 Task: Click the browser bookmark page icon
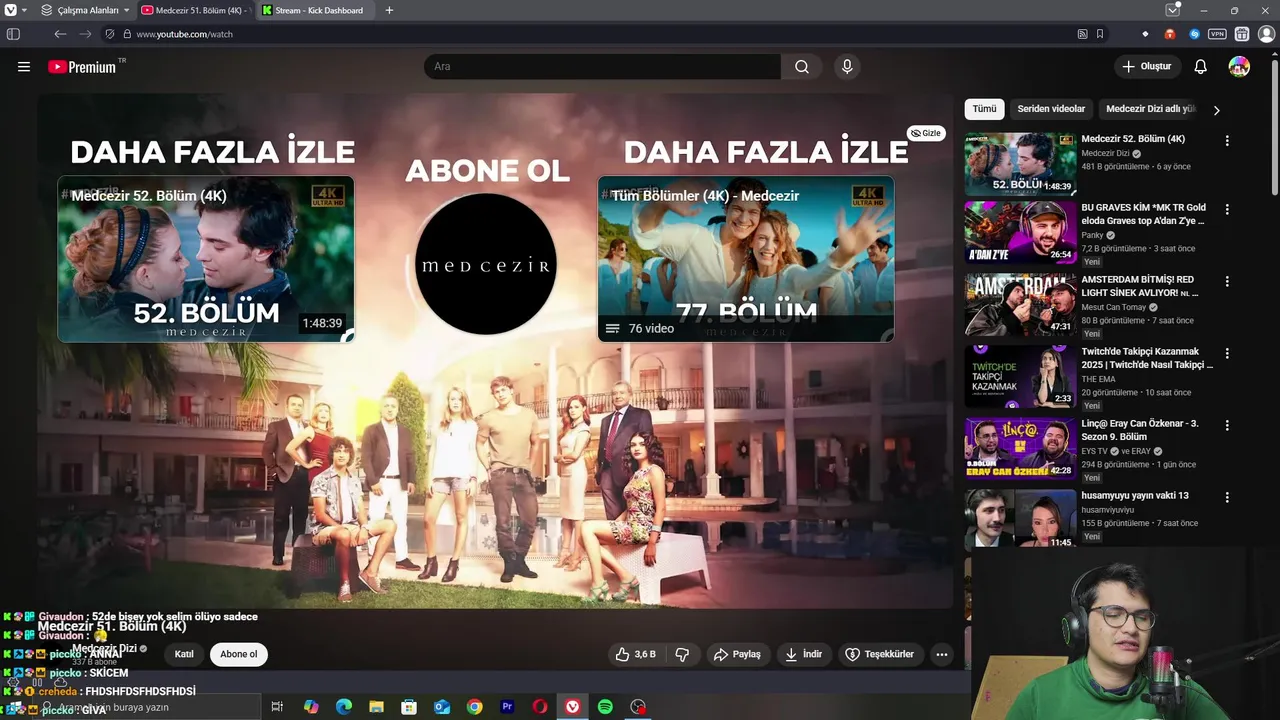pyautogui.click(x=1100, y=34)
